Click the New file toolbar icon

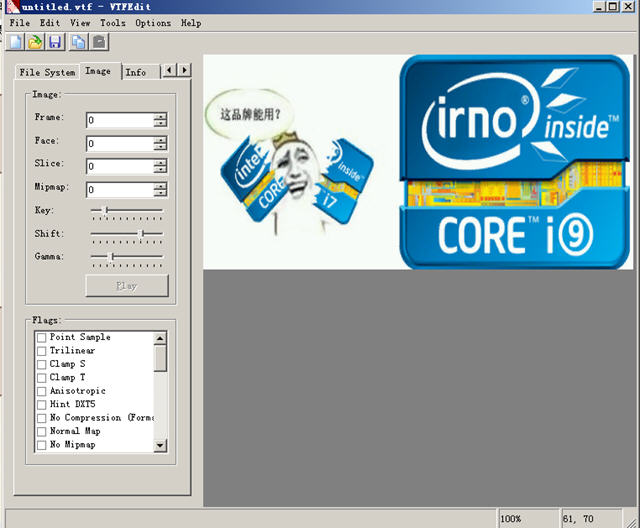(16, 42)
